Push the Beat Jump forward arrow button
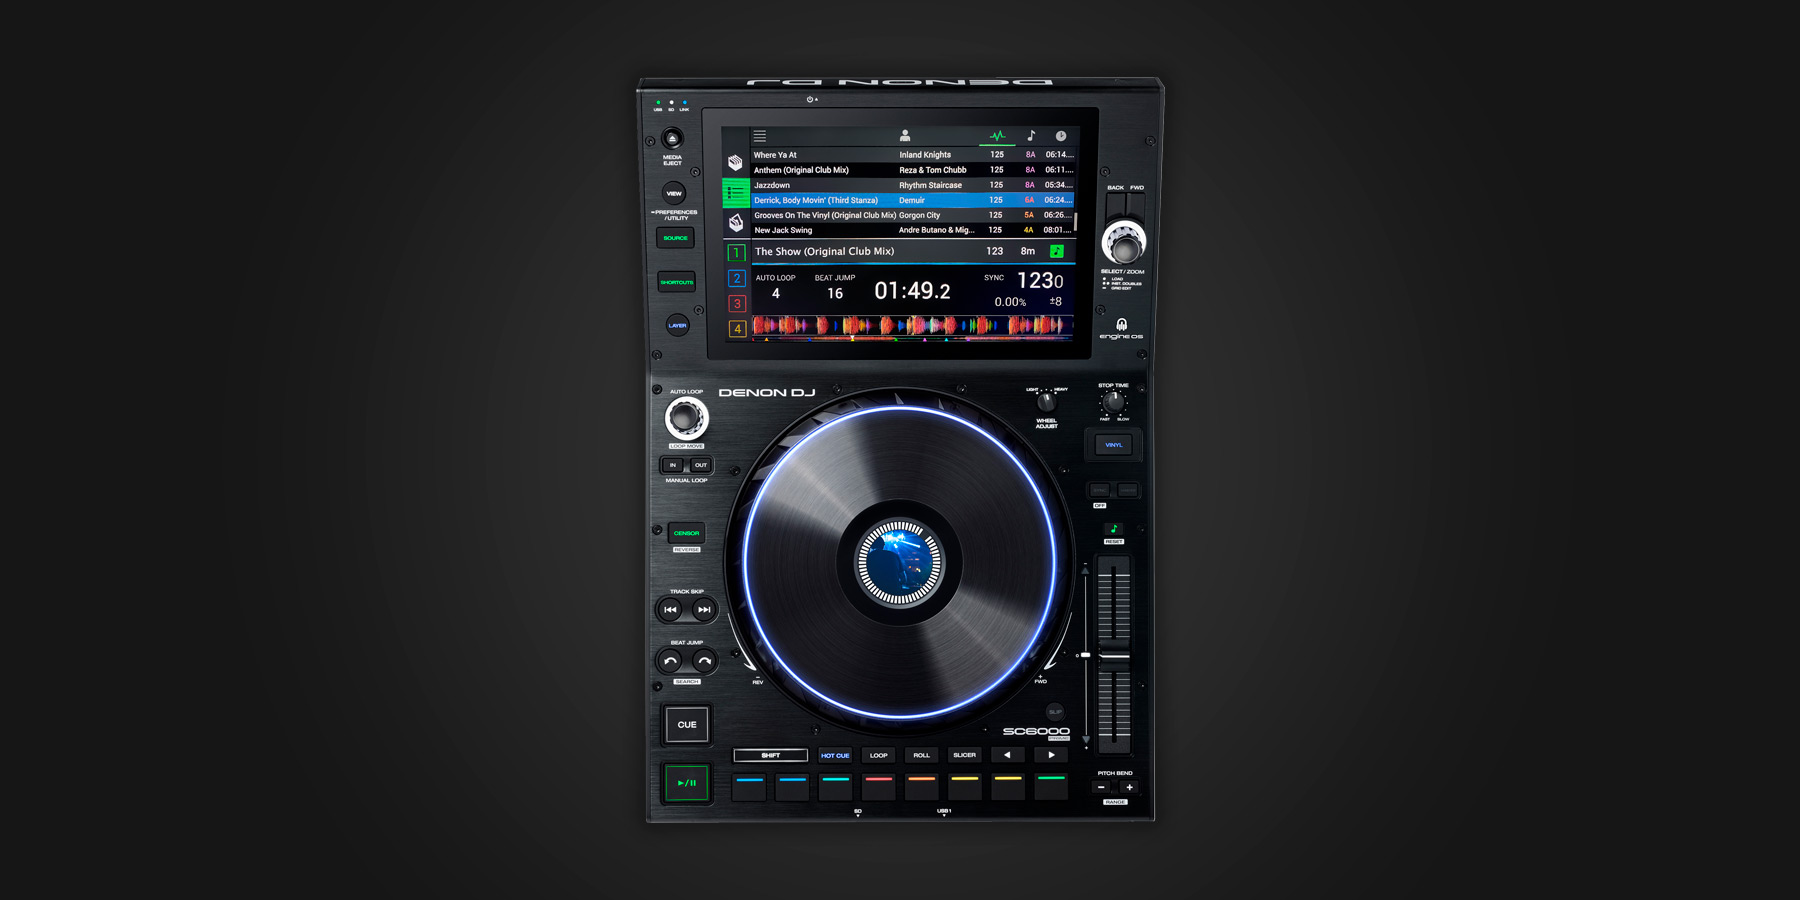Screen dimensions: 1800x900 (x=704, y=660)
